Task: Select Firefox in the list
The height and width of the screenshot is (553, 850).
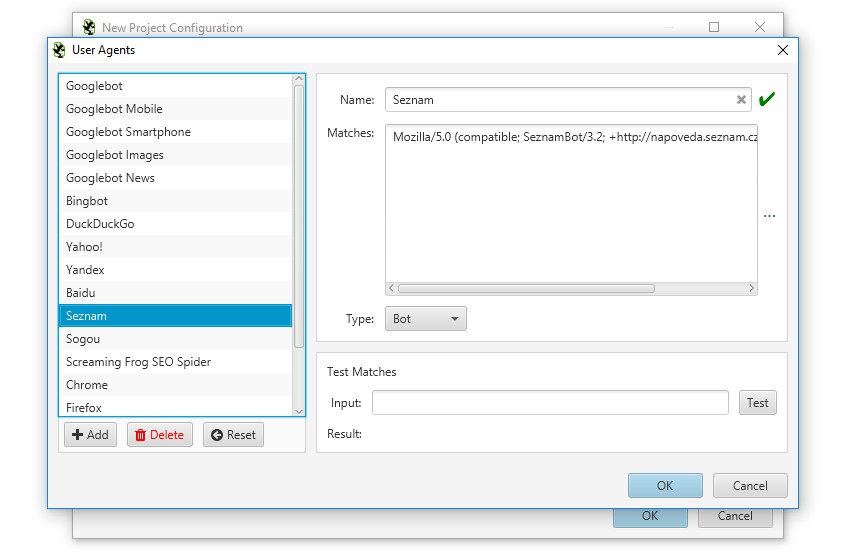Action: [175, 407]
